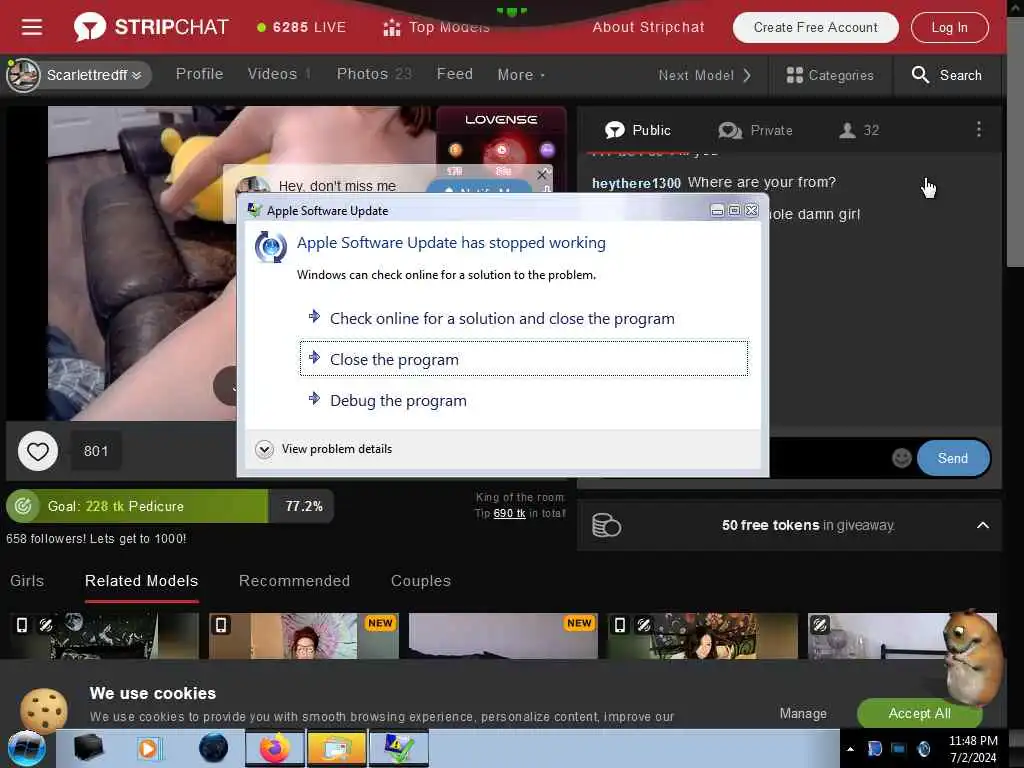Select the Recommended tab
Screen dimensions: 1024x768
294,581
